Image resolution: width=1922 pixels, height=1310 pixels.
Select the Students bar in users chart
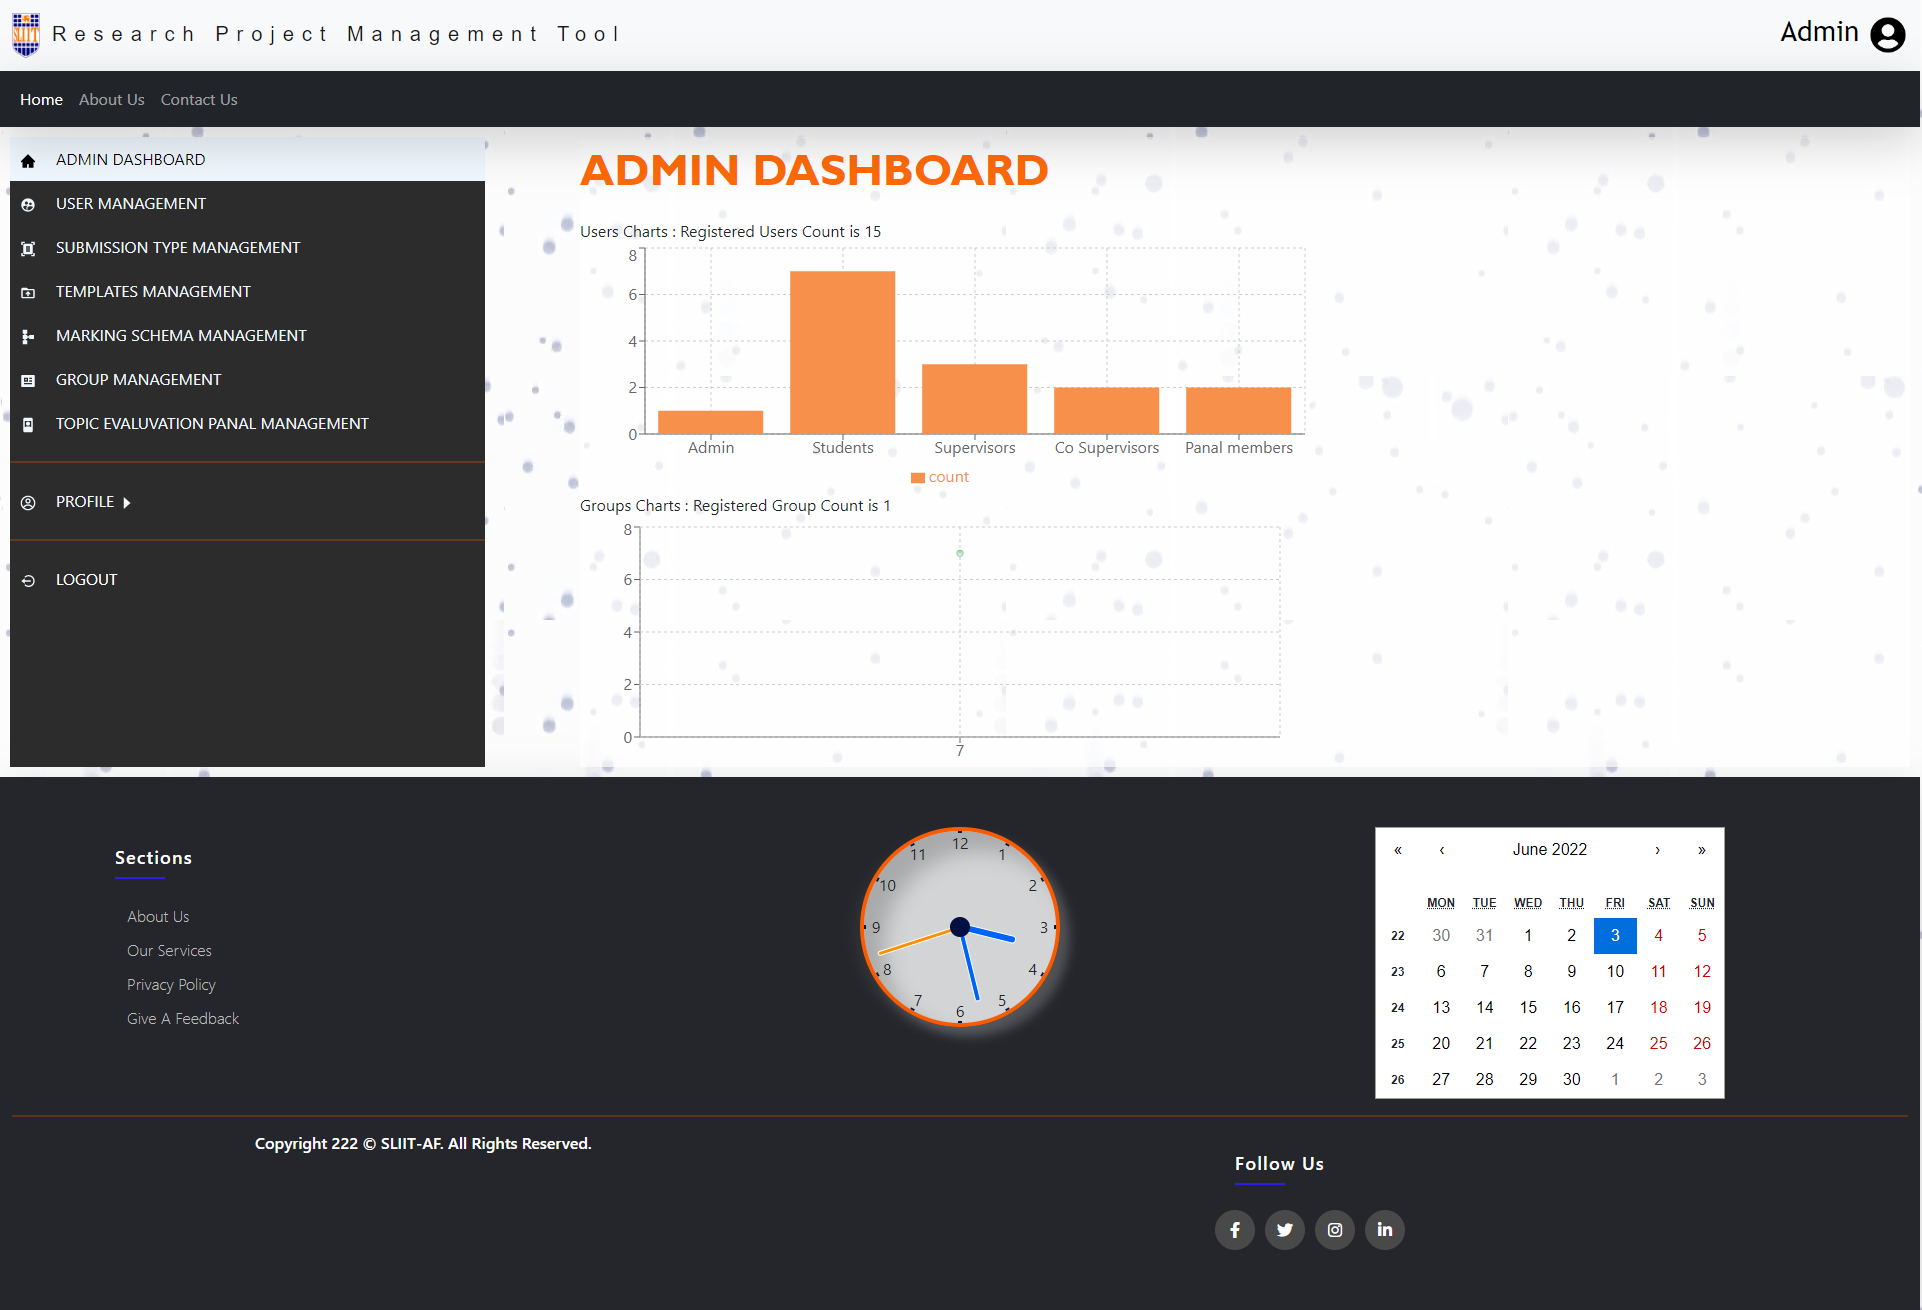(x=842, y=352)
